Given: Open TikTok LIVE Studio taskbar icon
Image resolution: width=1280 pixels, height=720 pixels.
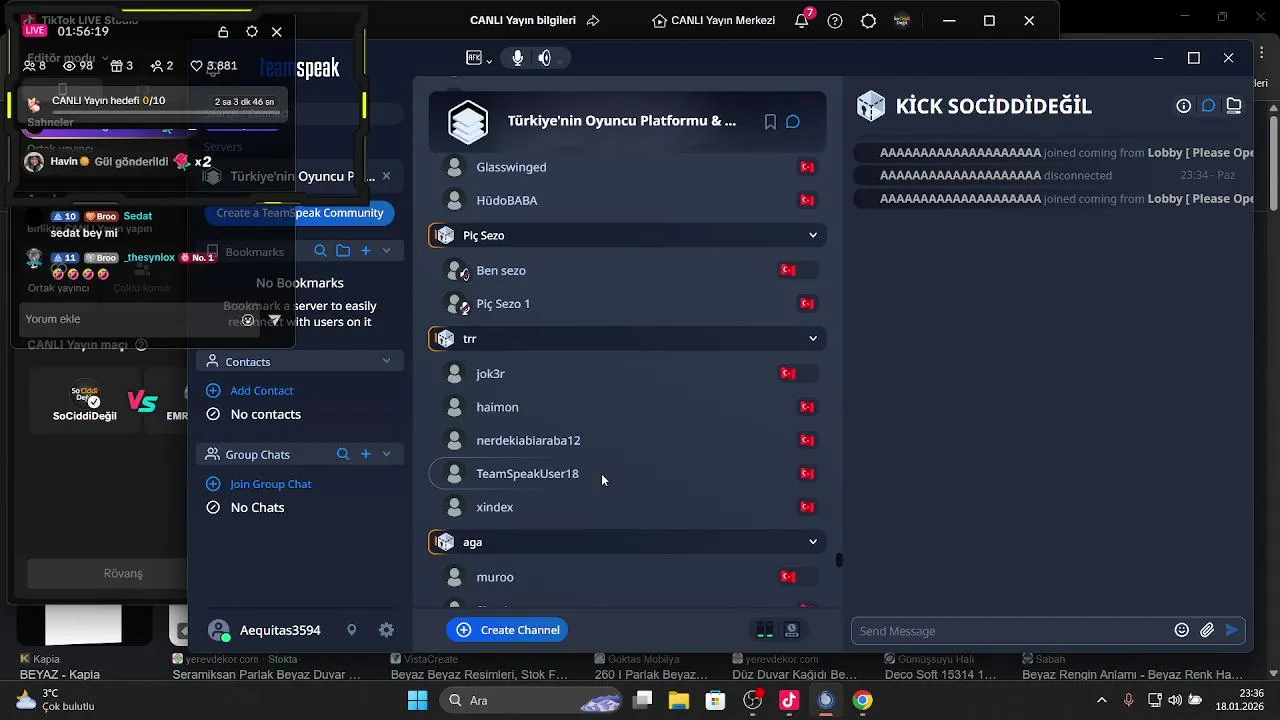Looking at the screenshot, I should click(789, 700).
